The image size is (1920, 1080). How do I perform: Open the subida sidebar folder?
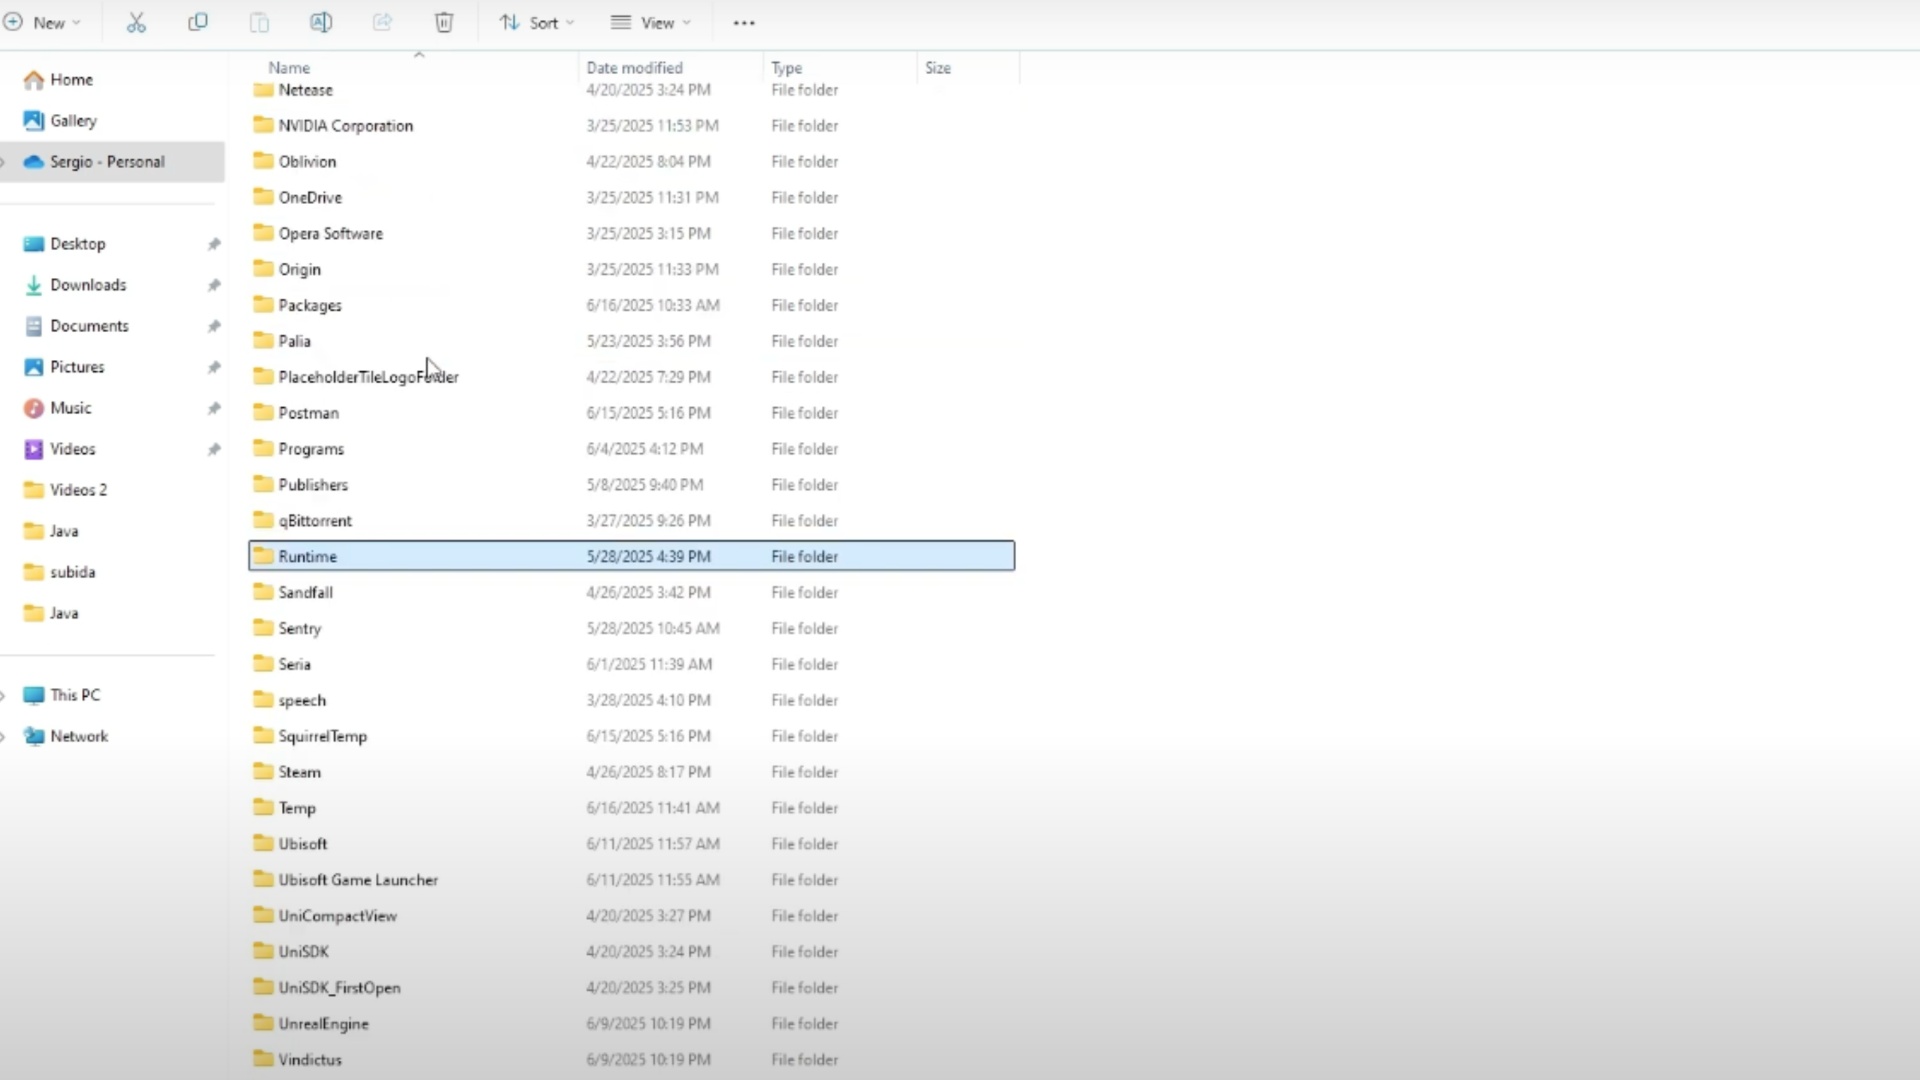pos(72,572)
